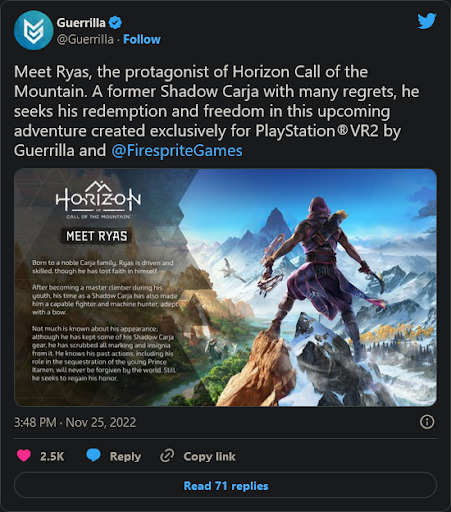Click the blue verified checkmark badge
The height and width of the screenshot is (512, 451).
(115, 23)
